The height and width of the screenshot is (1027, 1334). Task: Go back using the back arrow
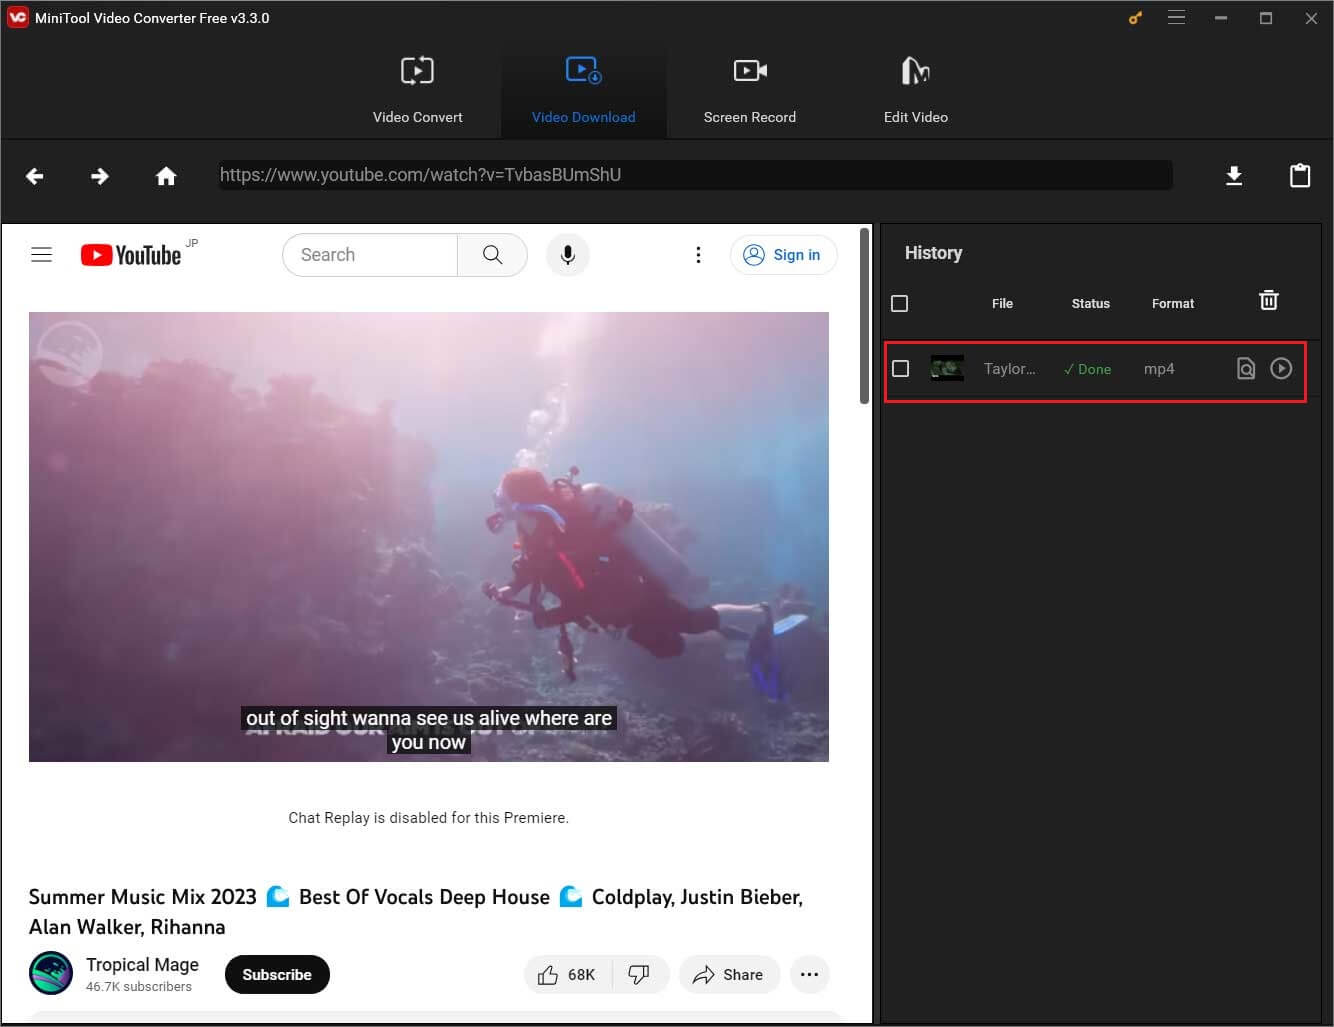click(x=34, y=175)
